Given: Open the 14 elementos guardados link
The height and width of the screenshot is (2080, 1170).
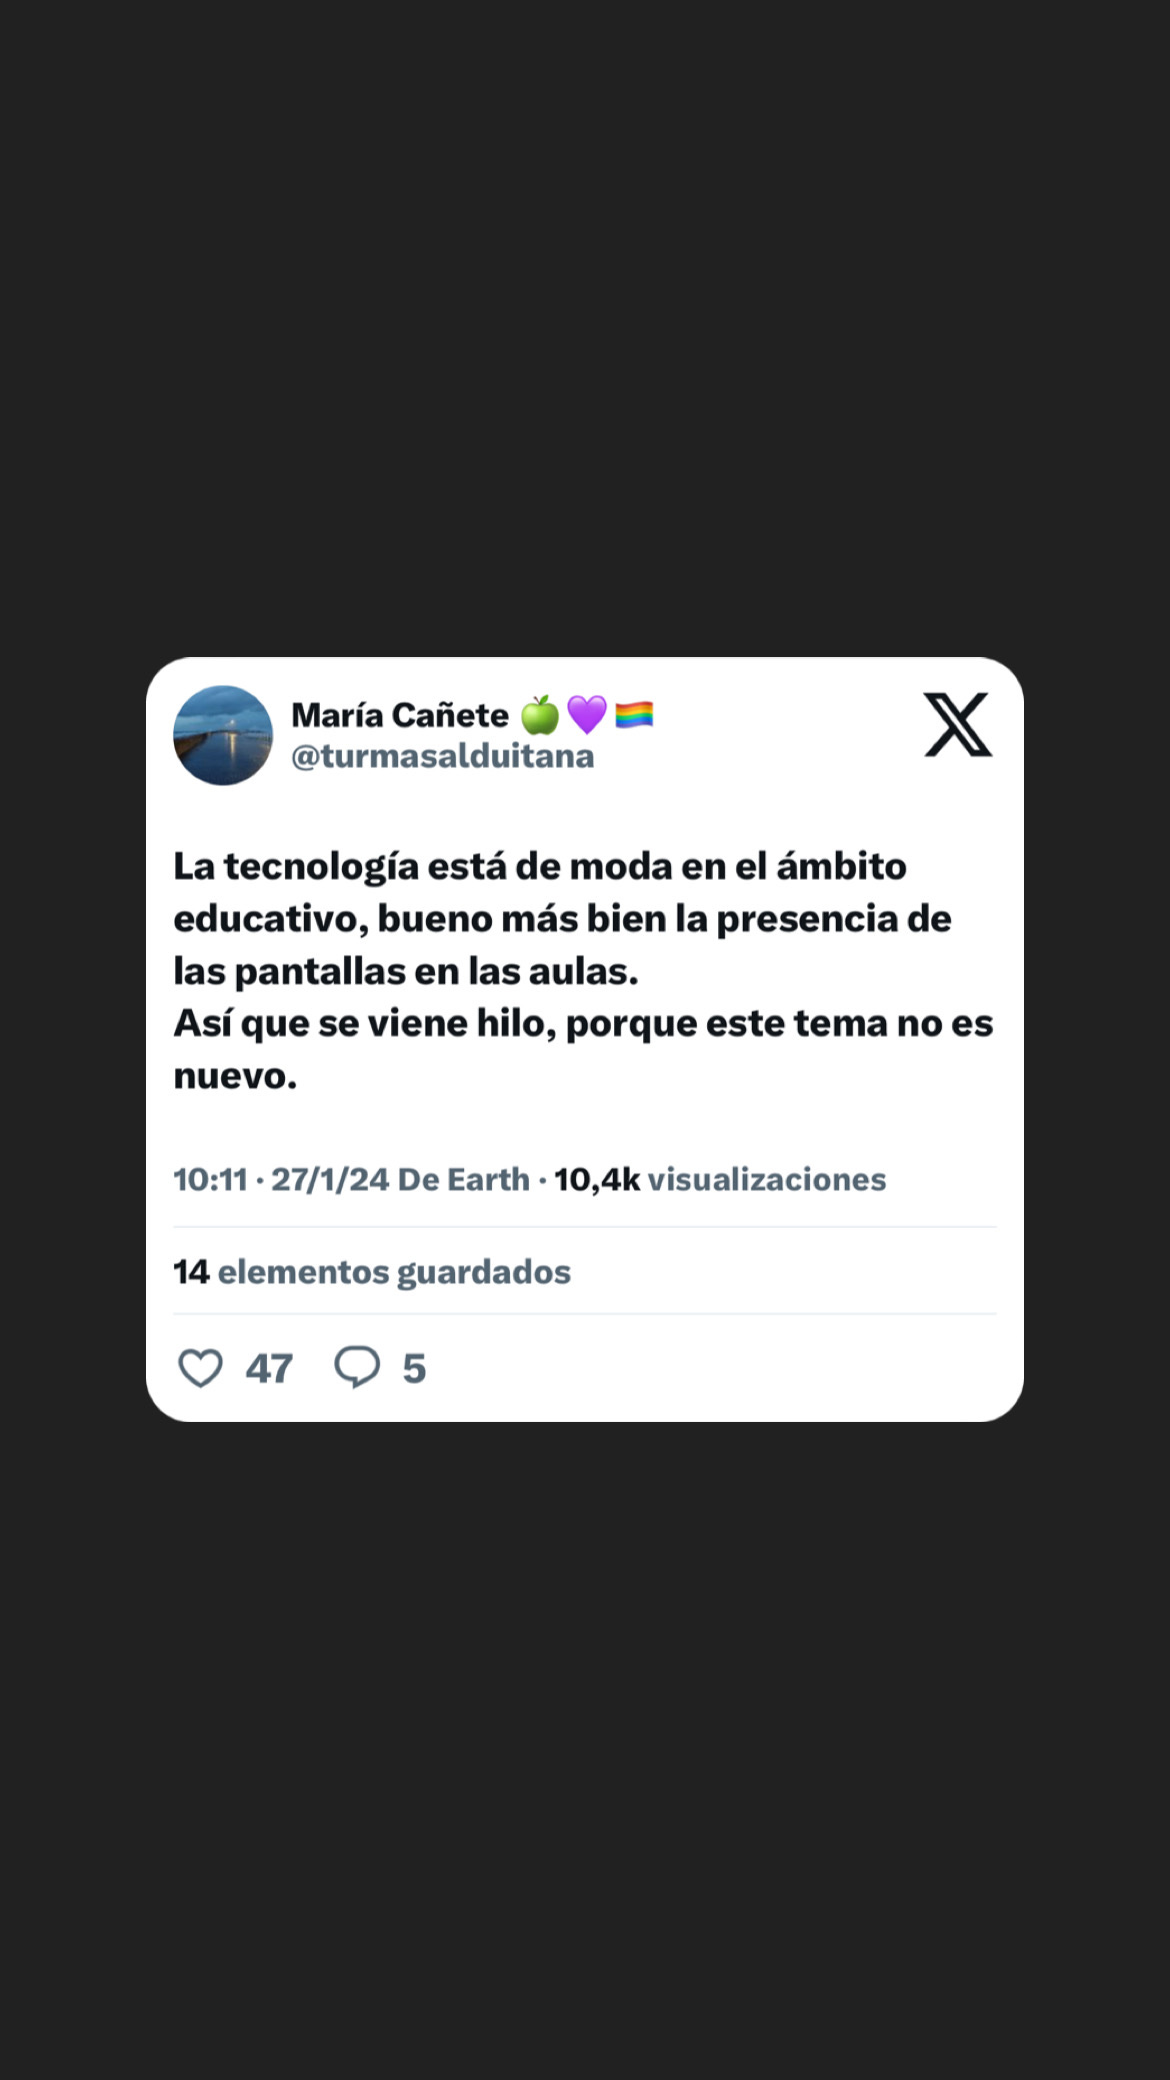Looking at the screenshot, I should [372, 1272].
